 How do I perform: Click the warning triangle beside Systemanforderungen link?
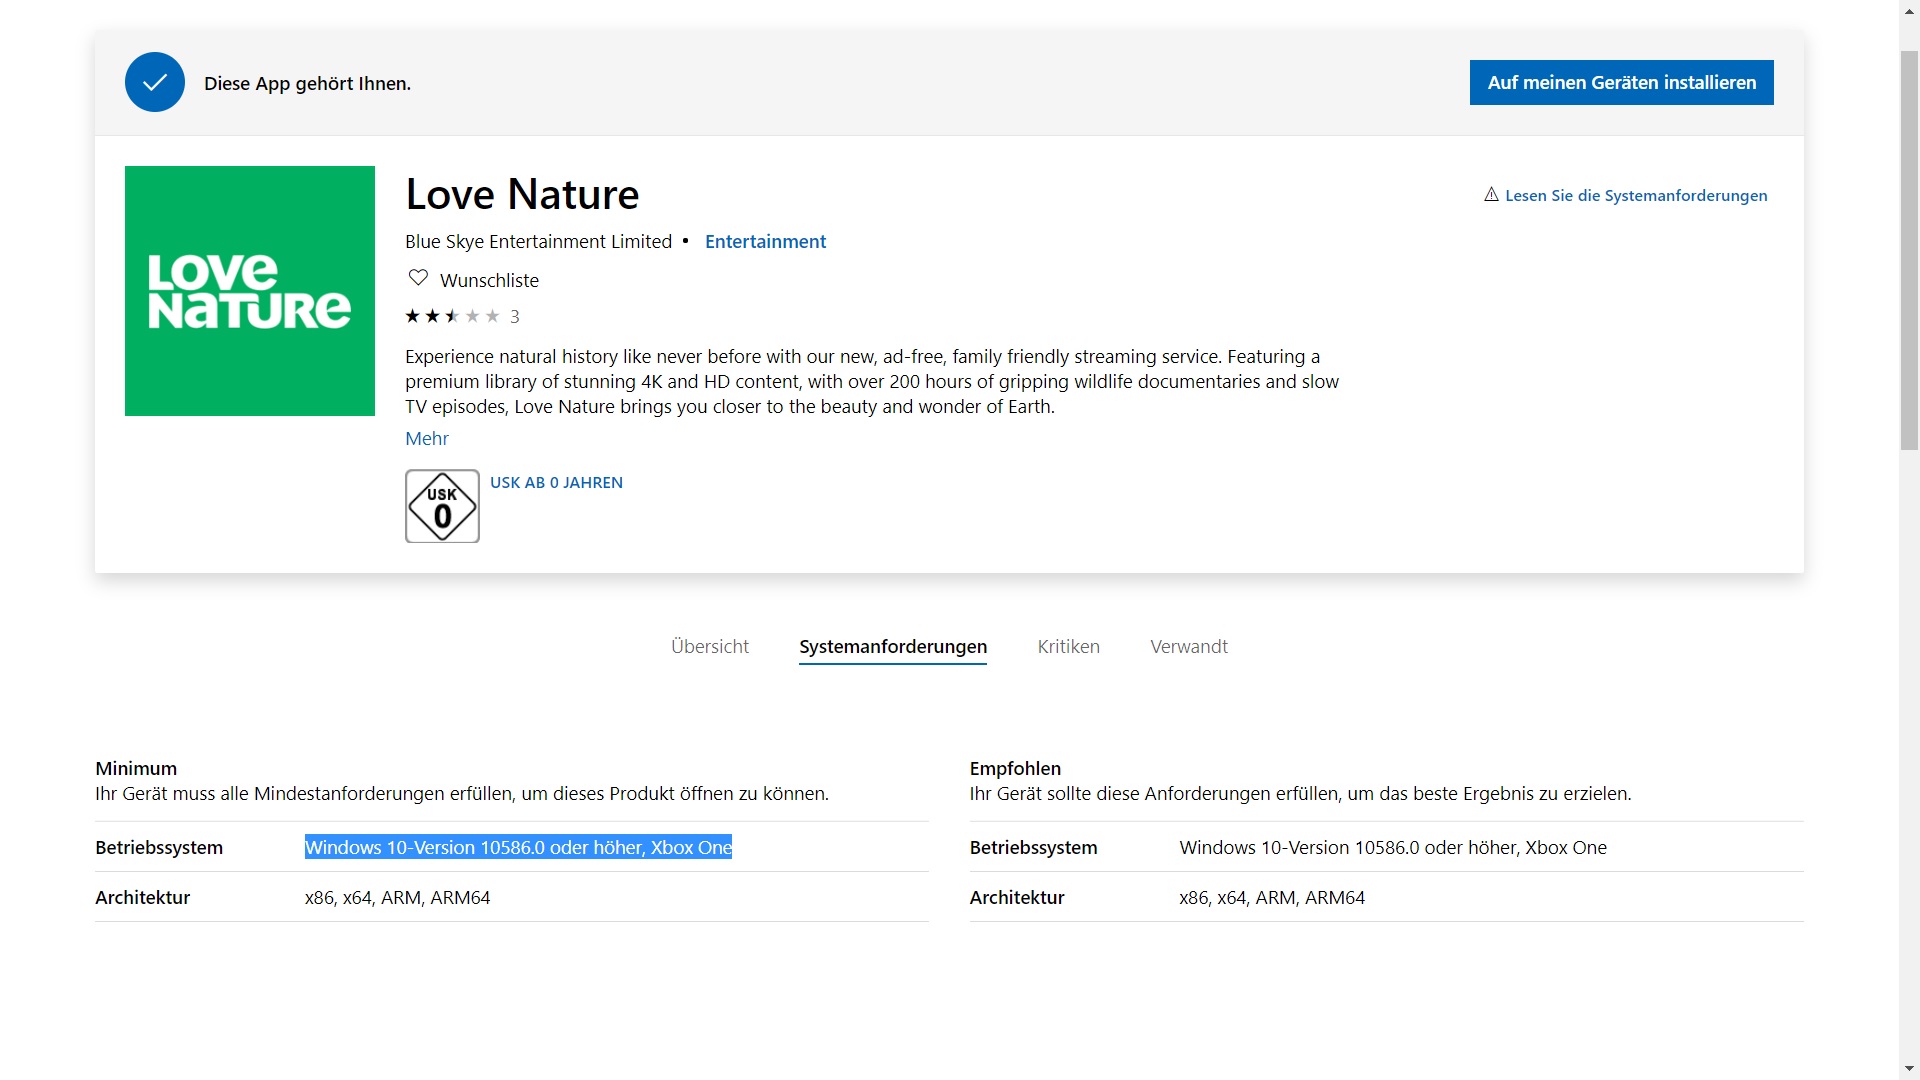(x=1491, y=195)
